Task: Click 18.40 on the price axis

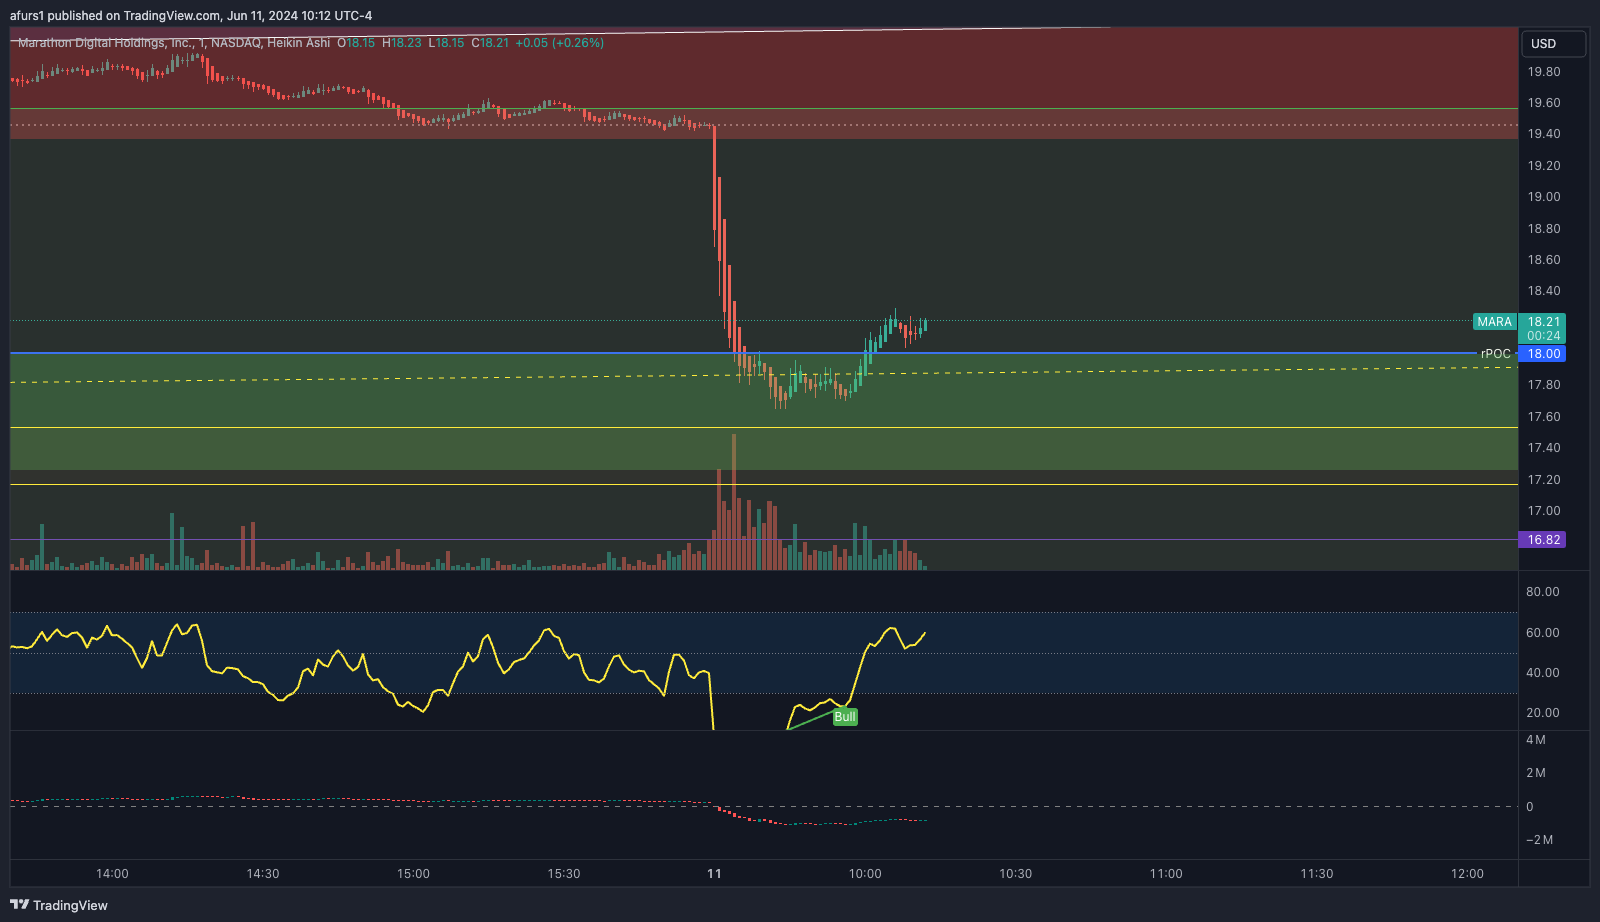Action: [1544, 291]
